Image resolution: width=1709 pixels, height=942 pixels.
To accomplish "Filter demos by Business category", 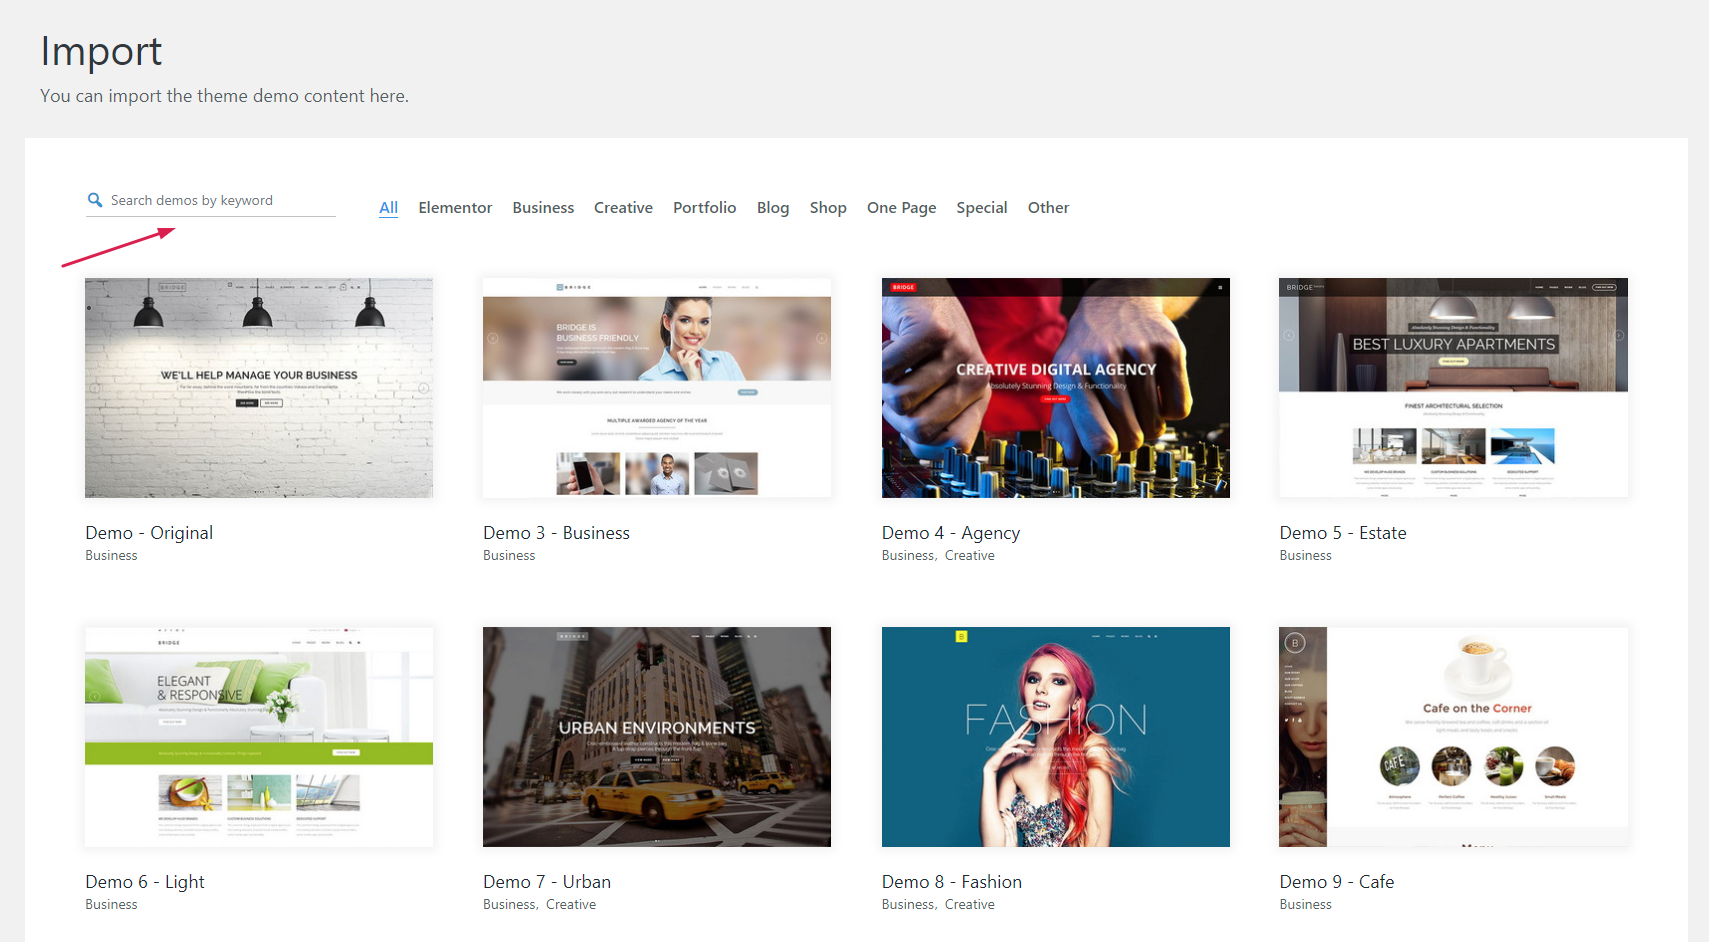I will coord(543,208).
